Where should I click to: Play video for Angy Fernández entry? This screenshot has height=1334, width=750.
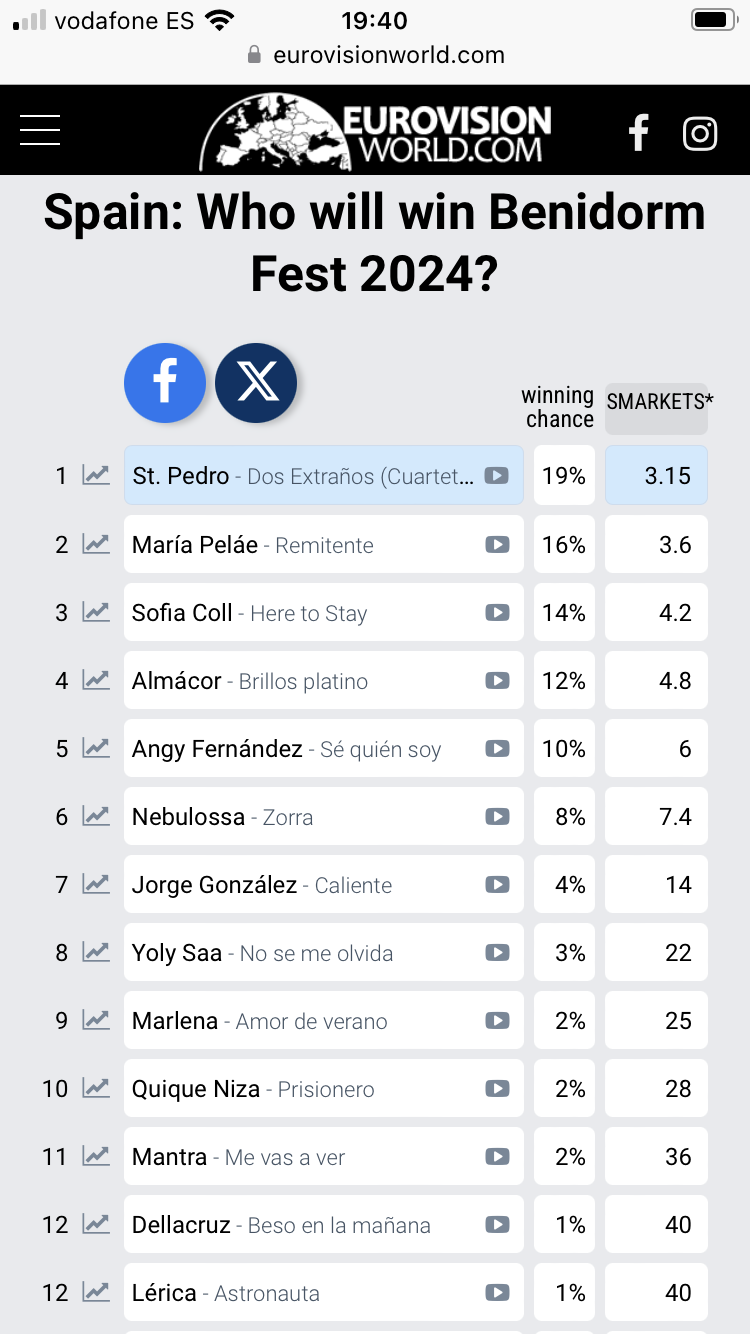click(497, 748)
